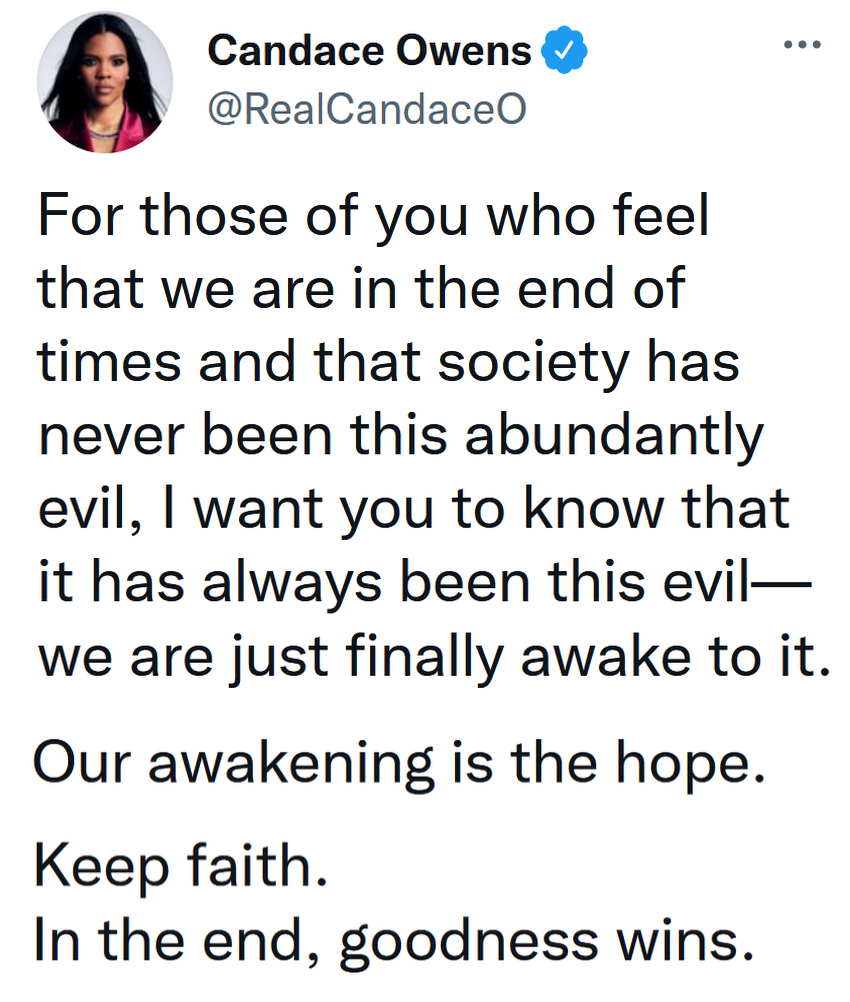
Task: Click the line "For those of you who feel"
Action: coord(373,218)
